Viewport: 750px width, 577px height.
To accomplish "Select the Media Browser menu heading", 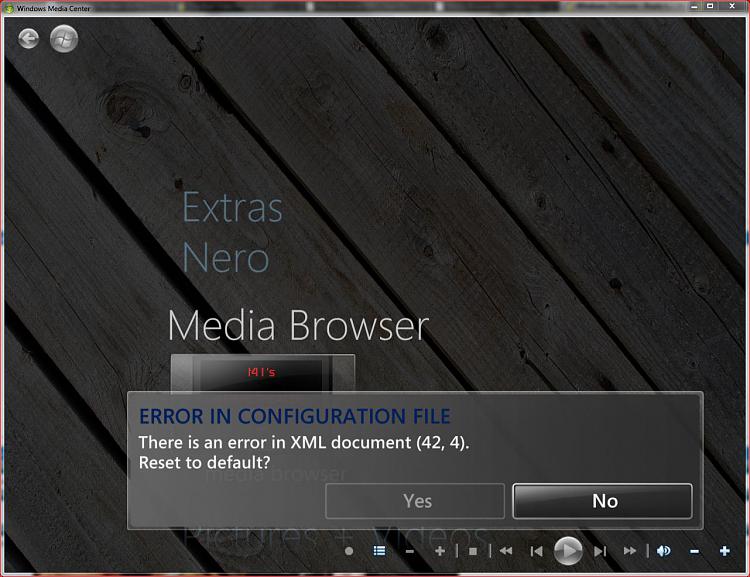I will pos(298,325).
